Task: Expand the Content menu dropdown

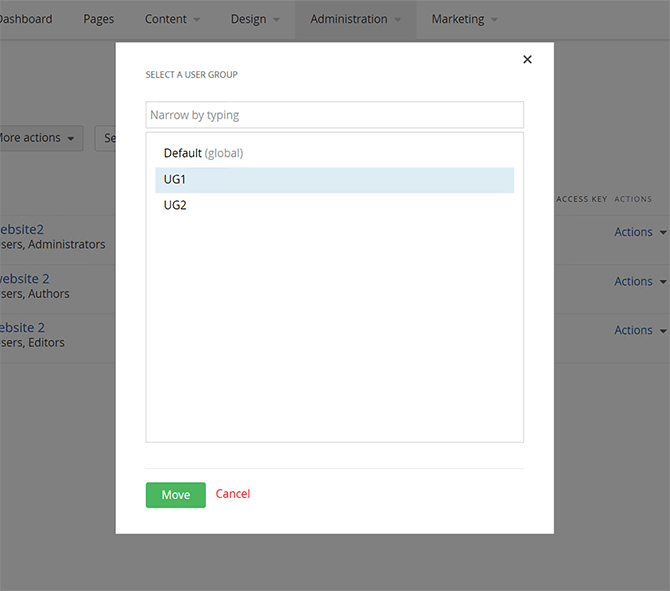Action: [x=172, y=19]
